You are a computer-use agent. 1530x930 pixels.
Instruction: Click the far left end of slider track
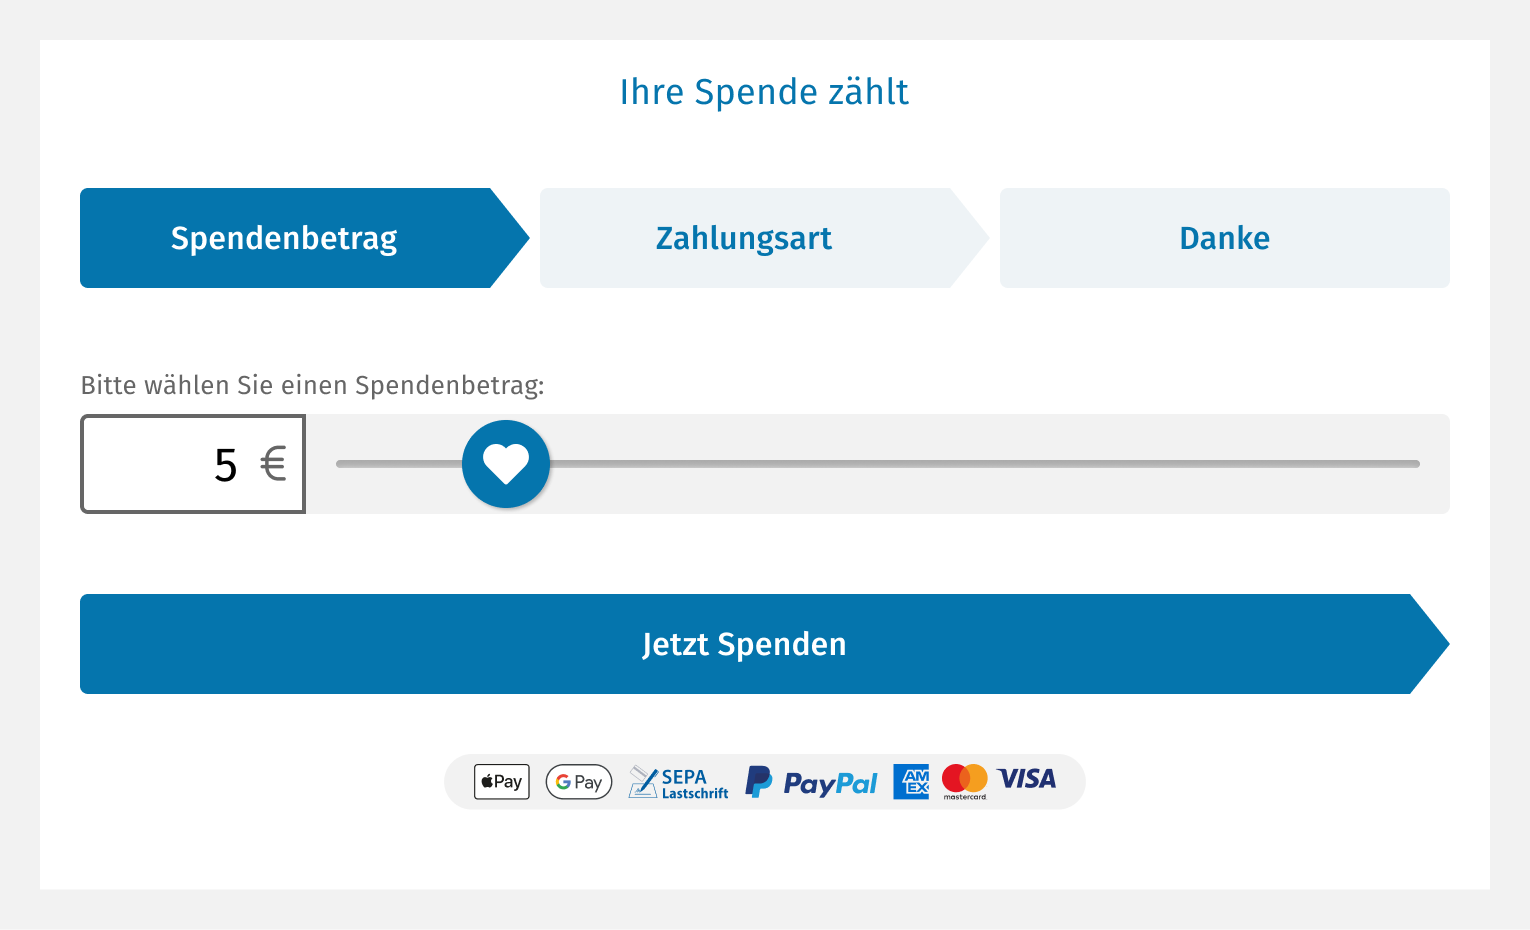coord(342,464)
